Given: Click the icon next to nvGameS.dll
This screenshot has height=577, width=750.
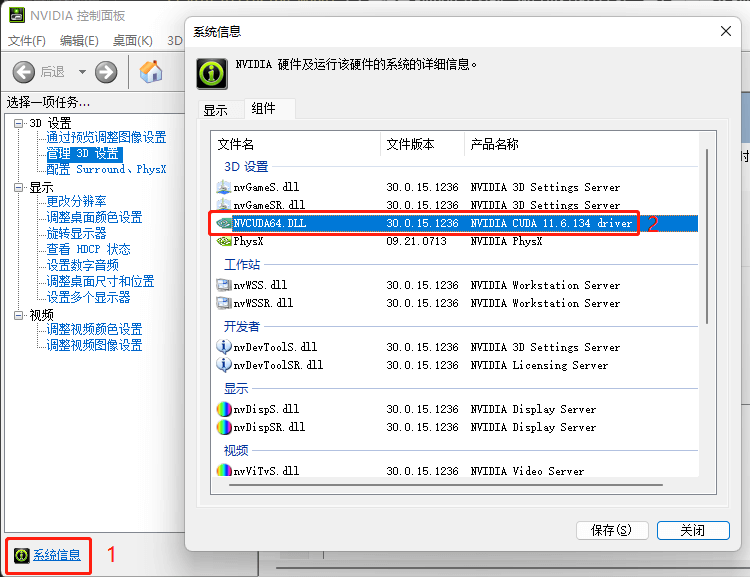Looking at the screenshot, I should (224, 187).
